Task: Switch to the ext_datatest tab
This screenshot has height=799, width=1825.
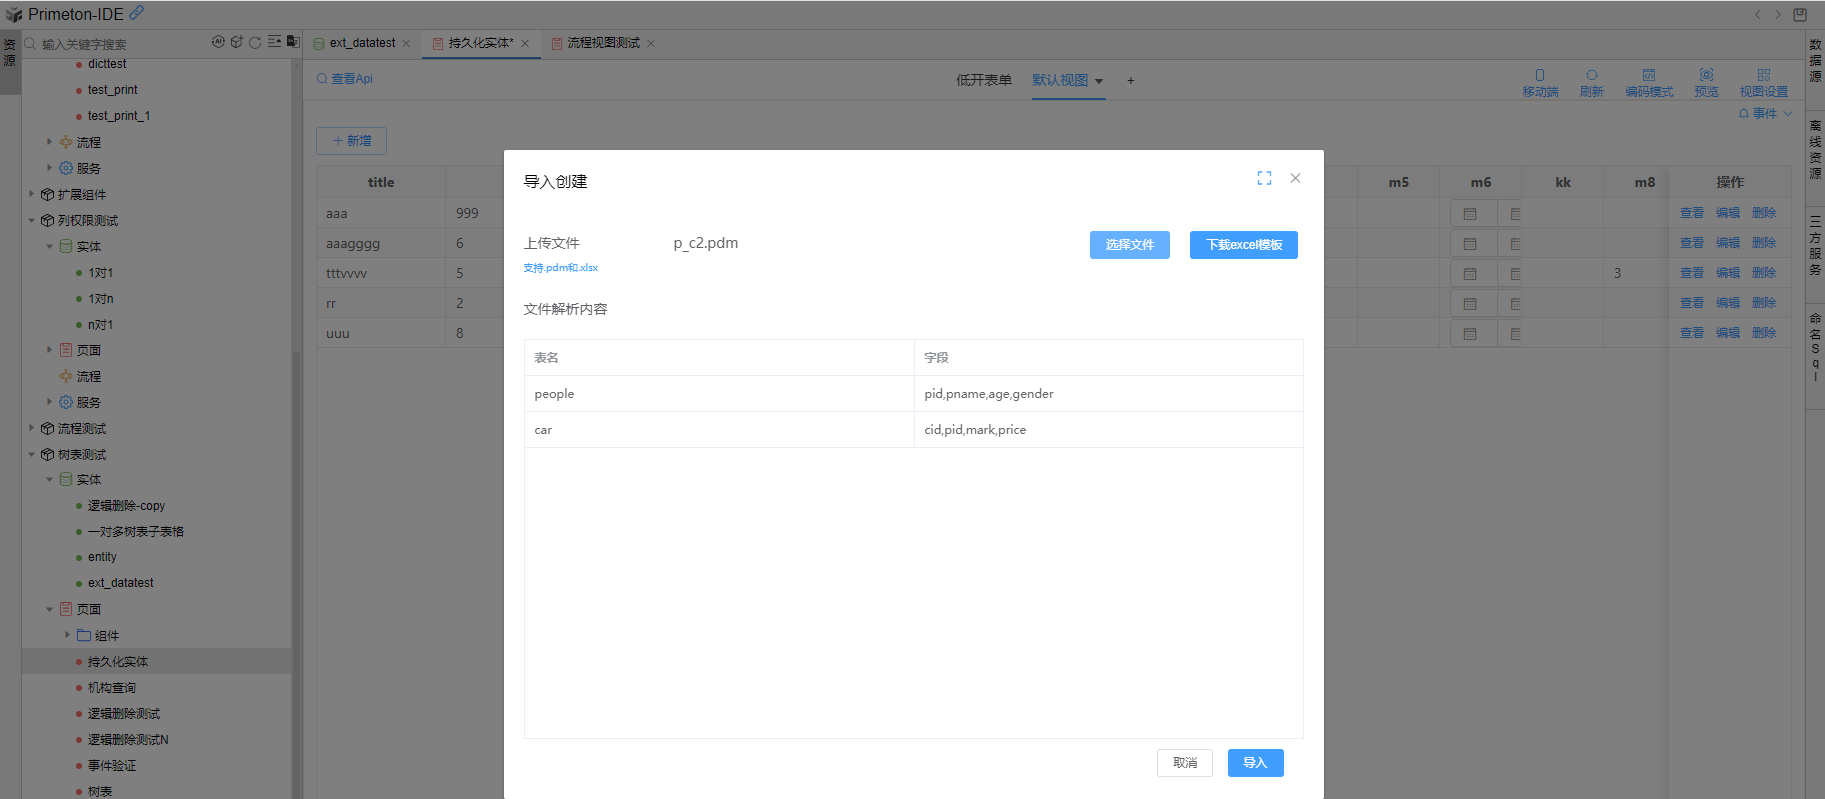Action: (x=362, y=43)
